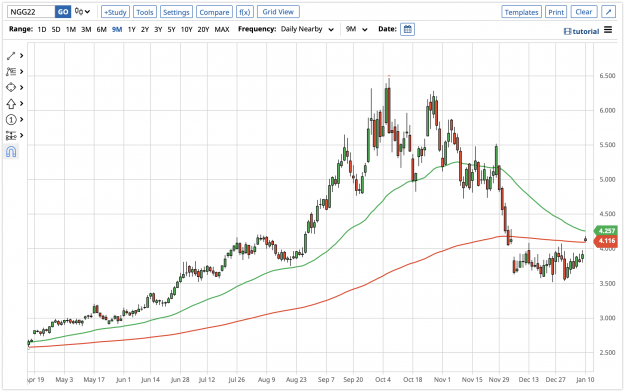The height and width of the screenshot is (392, 625).
Task: Set range to 20Y
Action: click(203, 29)
